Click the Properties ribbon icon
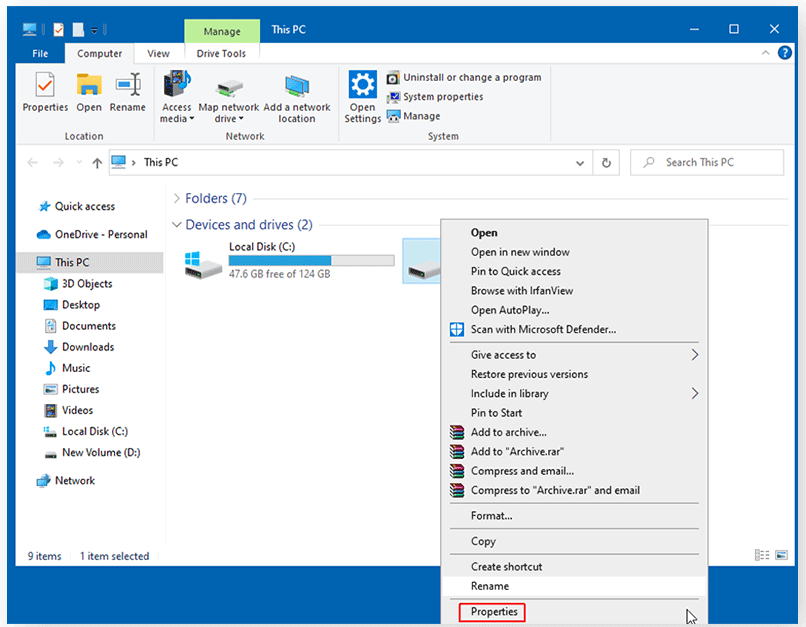The height and width of the screenshot is (627, 806). [x=45, y=92]
